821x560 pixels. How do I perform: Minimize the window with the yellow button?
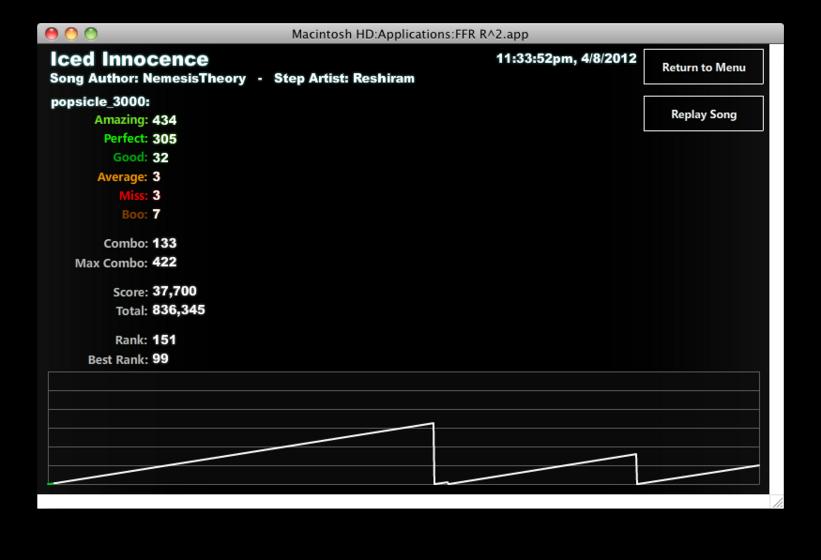pyautogui.click(x=71, y=34)
